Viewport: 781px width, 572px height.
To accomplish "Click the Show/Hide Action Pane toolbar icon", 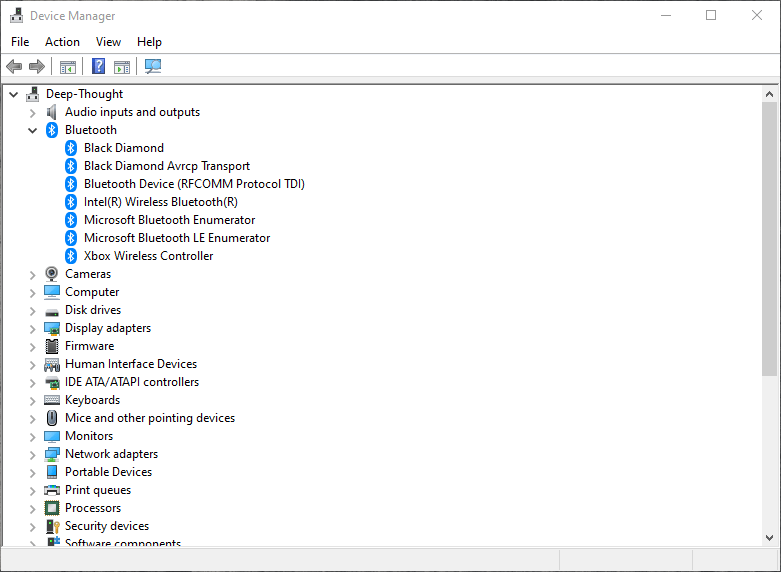I will [x=122, y=67].
